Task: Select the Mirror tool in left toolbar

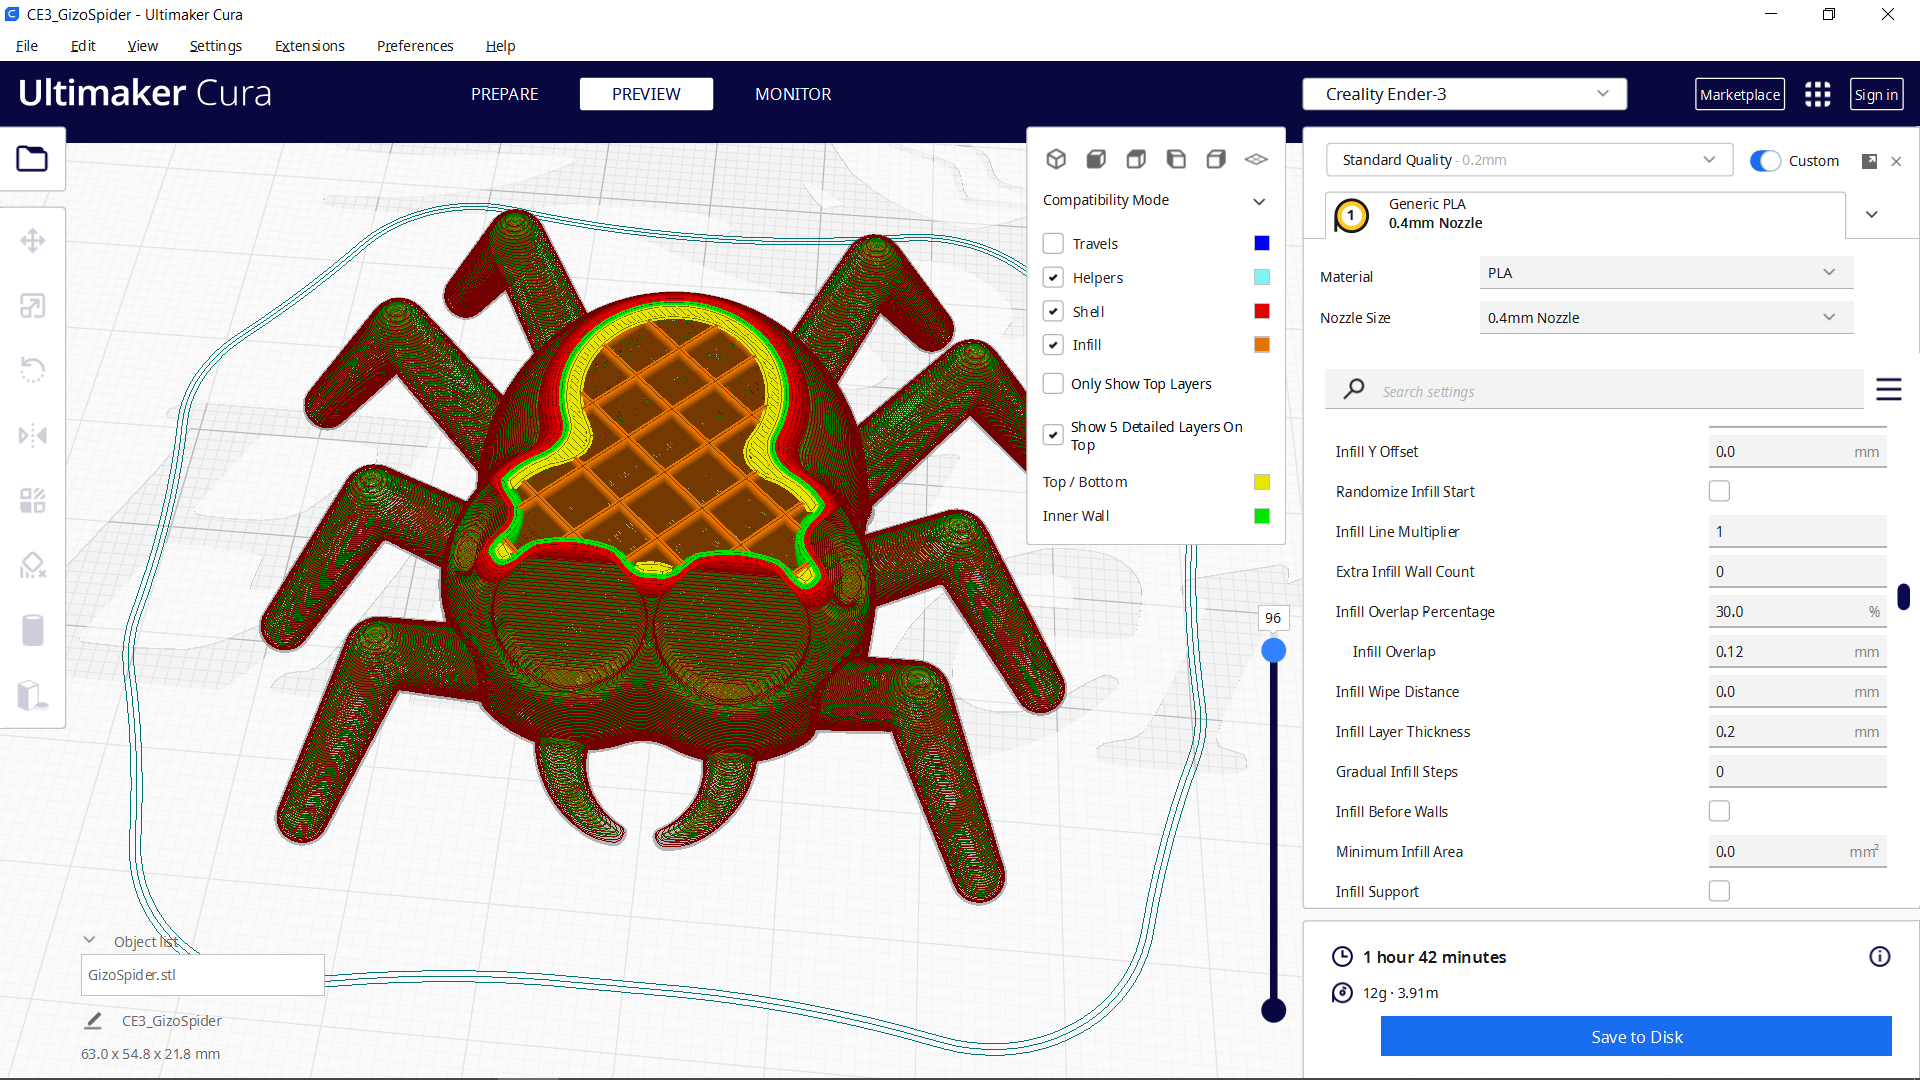Action: (33, 435)
